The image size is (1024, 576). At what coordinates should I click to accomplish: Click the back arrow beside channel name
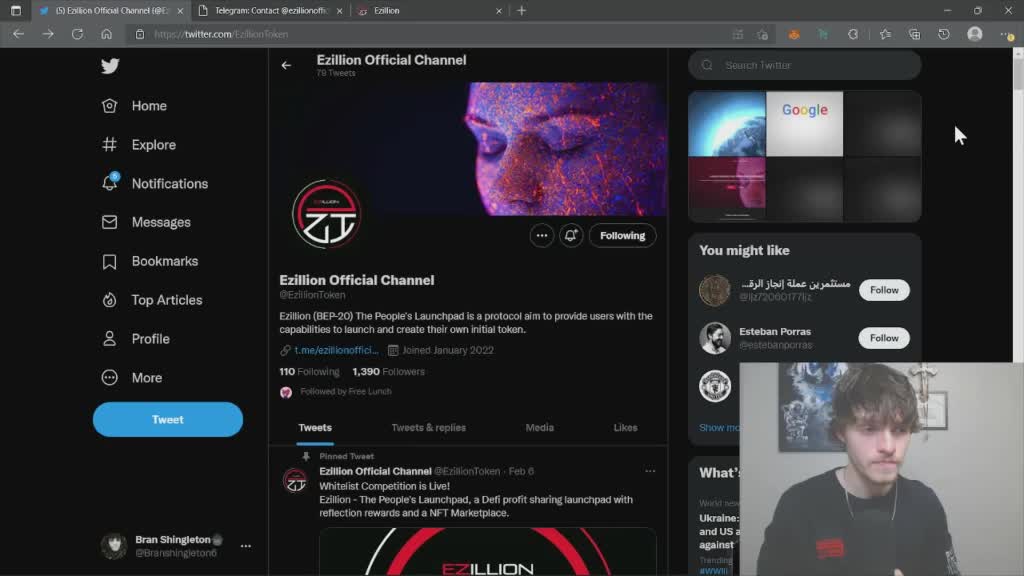[286, 65]
